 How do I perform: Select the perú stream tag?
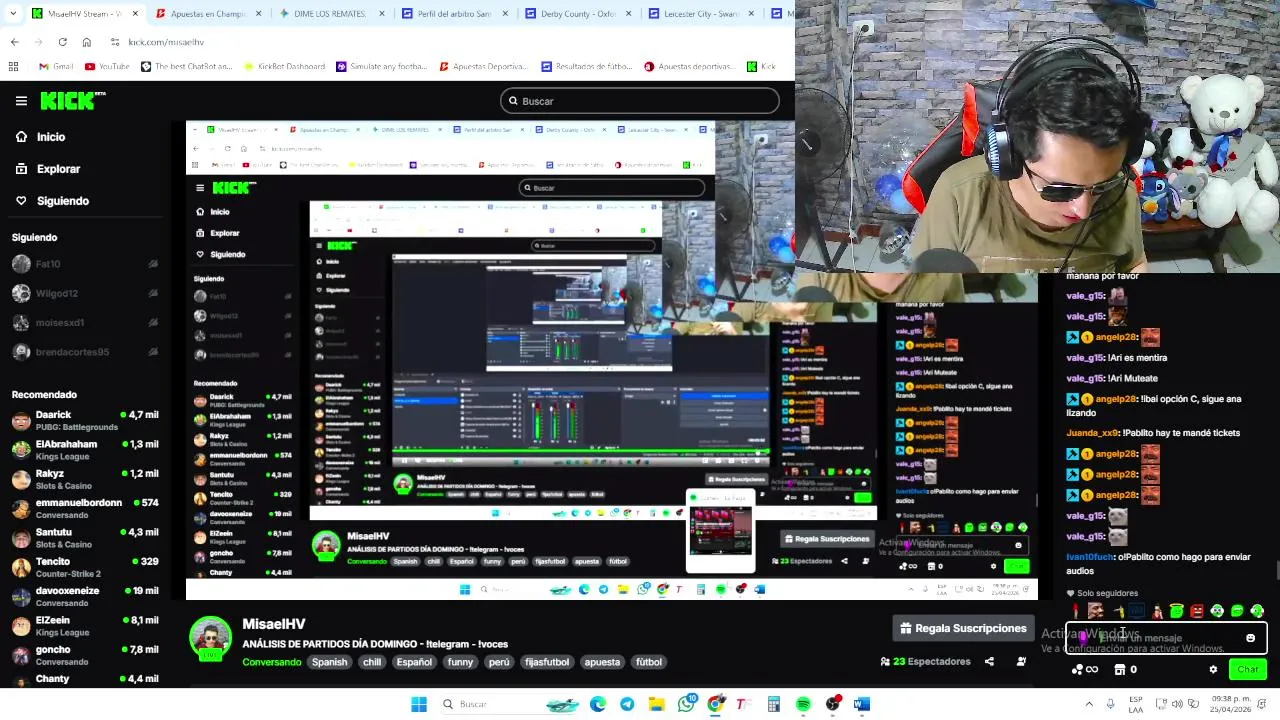point(499,662)
